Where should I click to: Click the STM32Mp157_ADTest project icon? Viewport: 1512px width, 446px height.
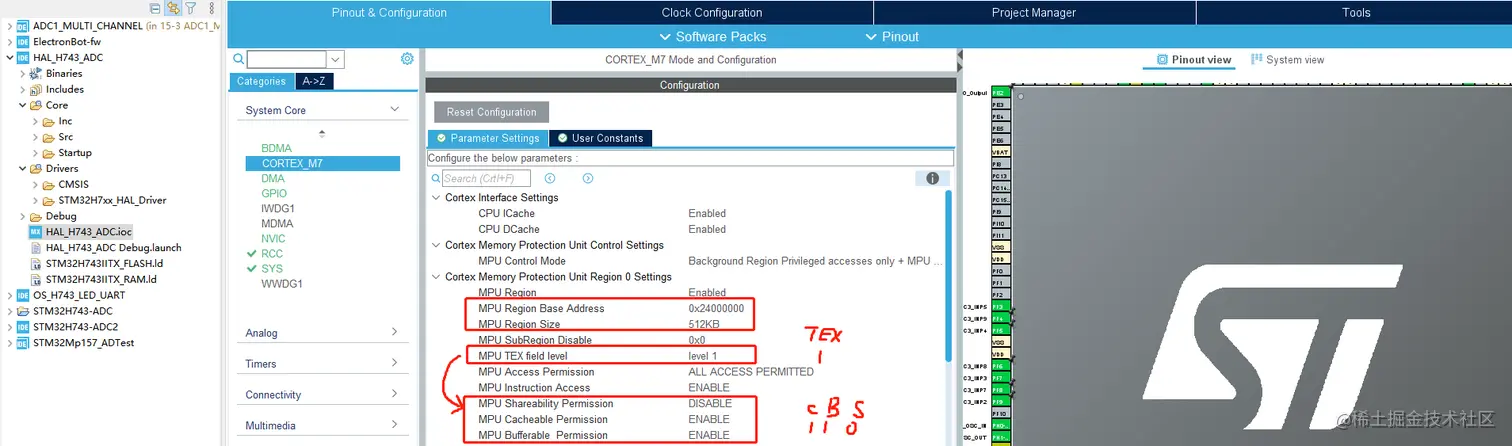coord(23,343)
